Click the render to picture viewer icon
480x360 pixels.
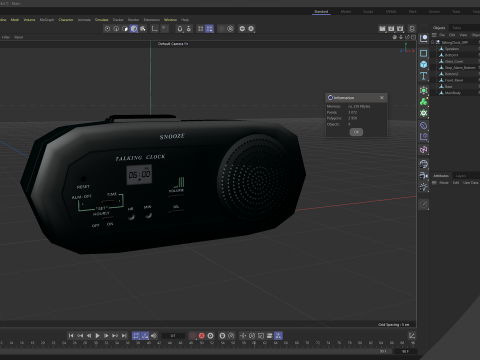pos(391,29)
